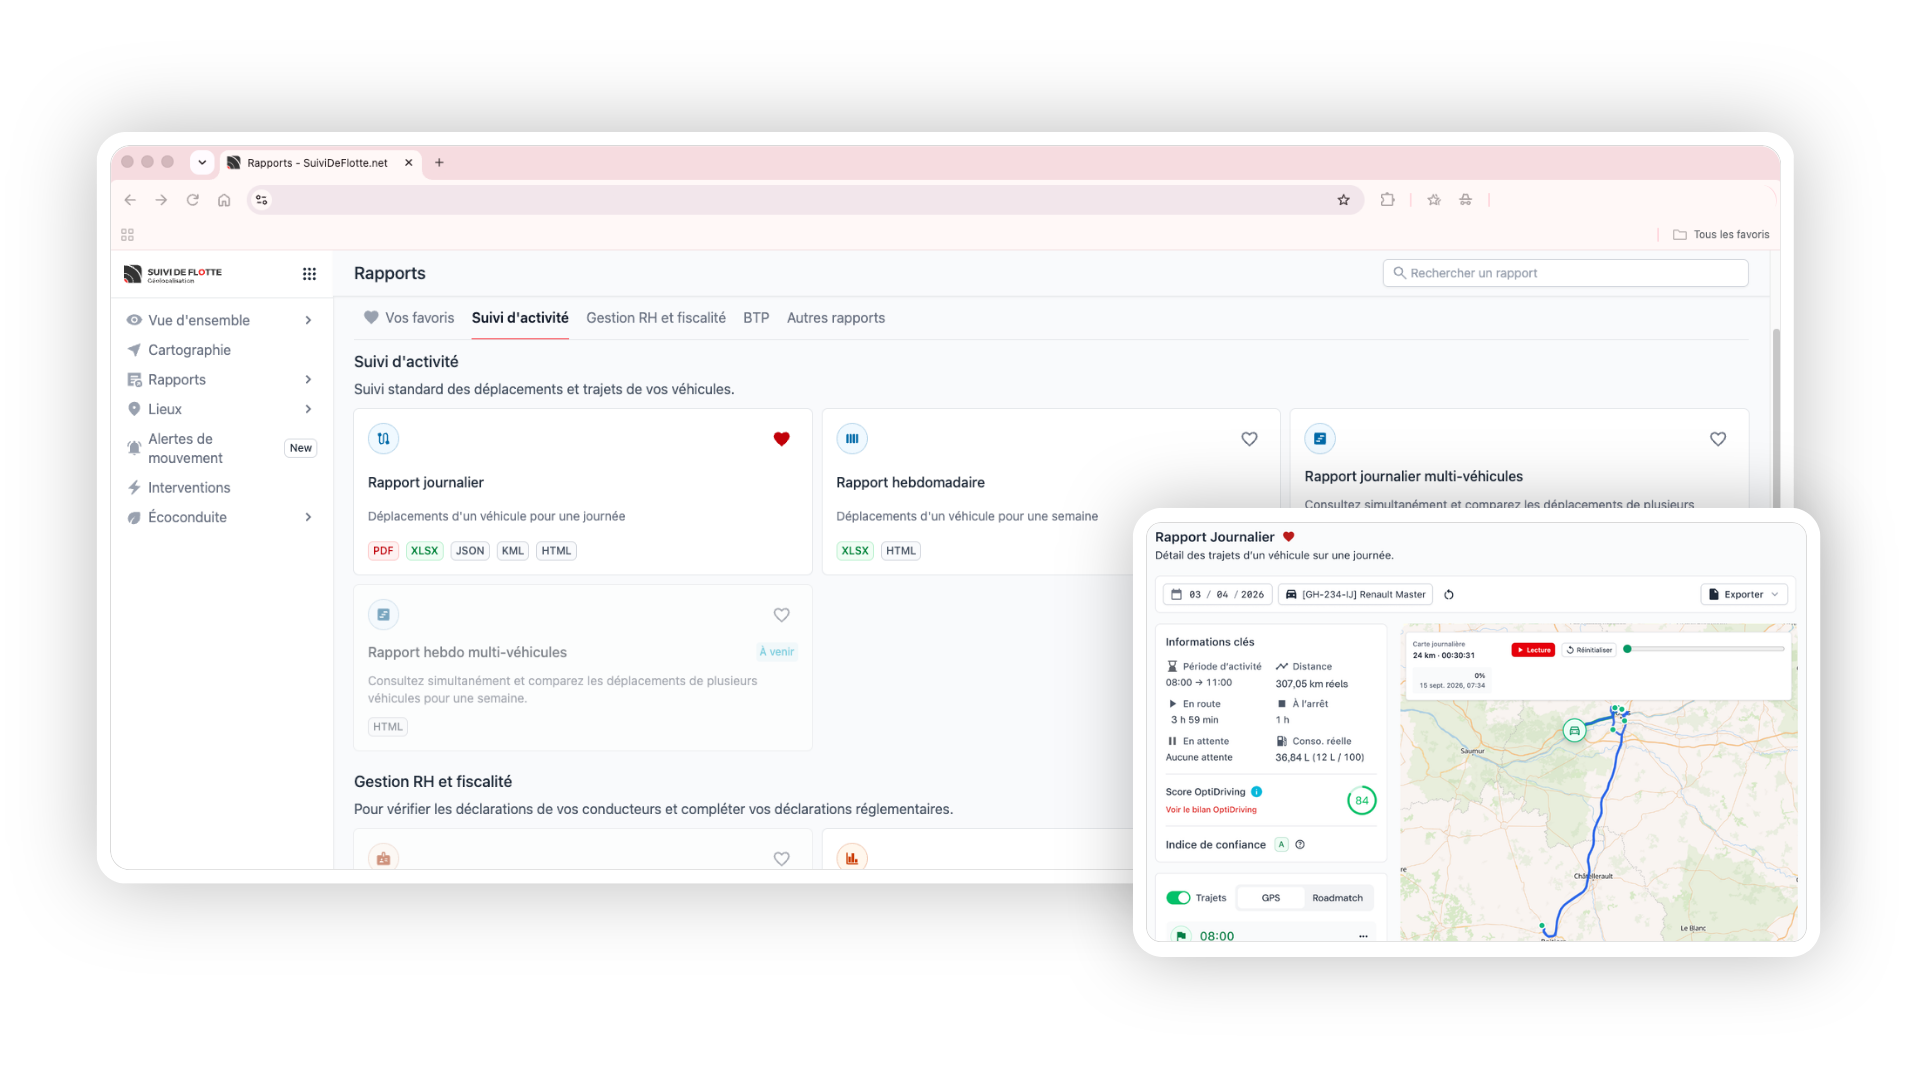The image size is (1917, 1079).
Task: Unfavorite the Rapport journalier red heart
Action: tap(781, 439)
